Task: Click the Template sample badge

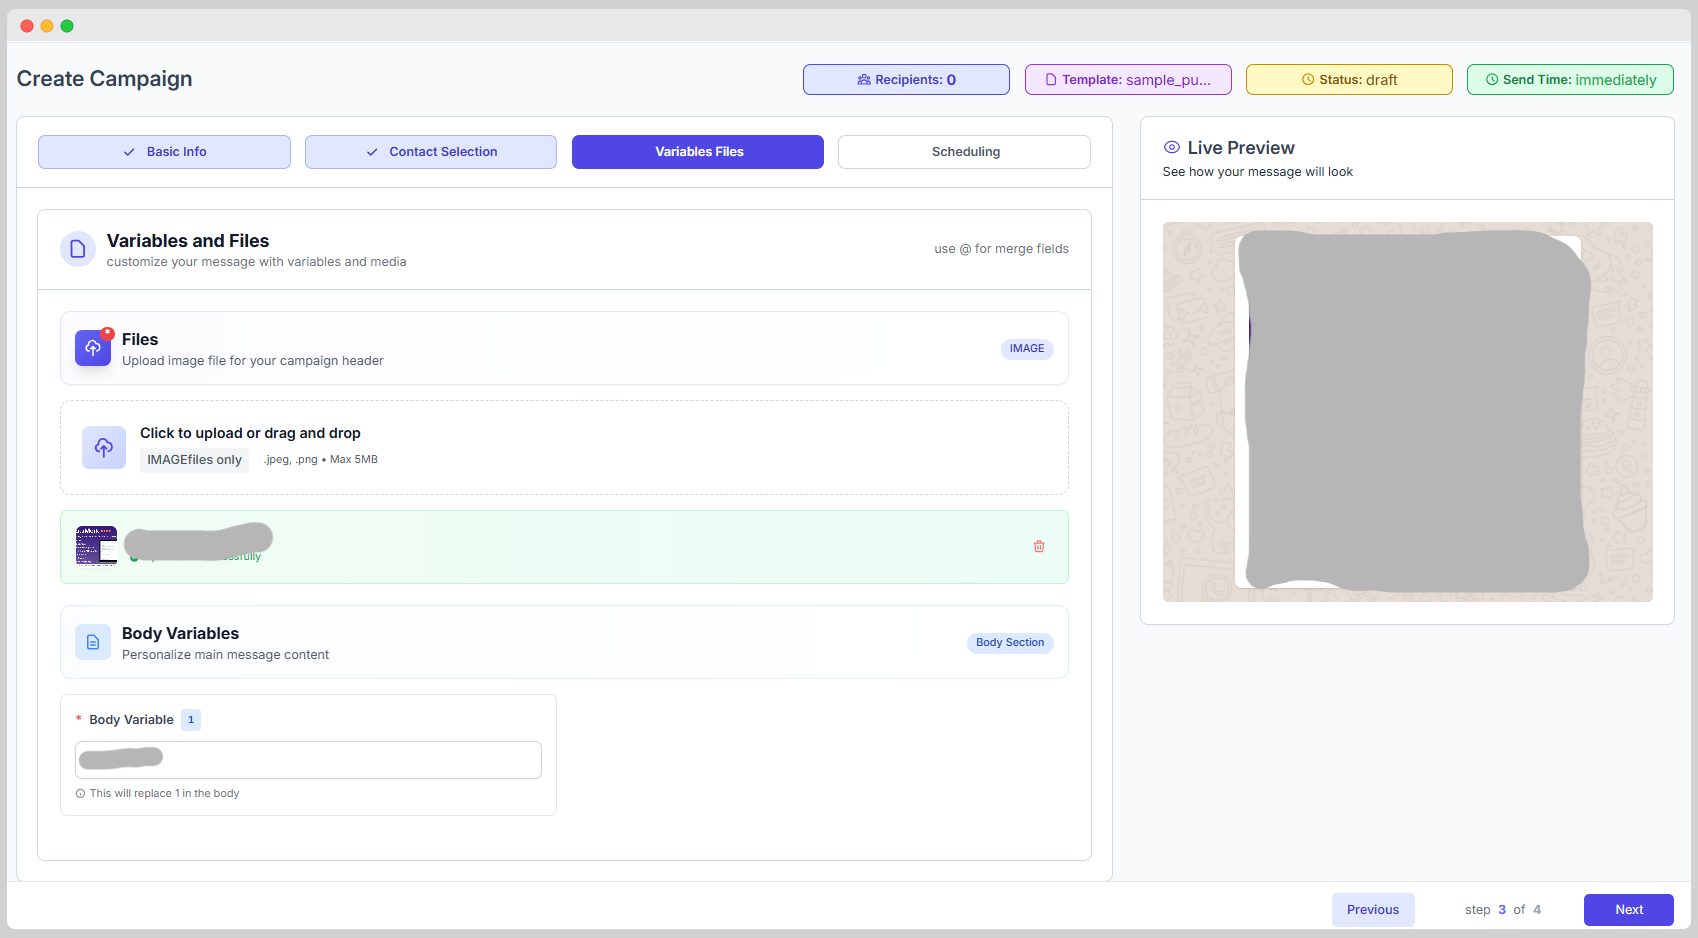Action: pos(1128,80)
